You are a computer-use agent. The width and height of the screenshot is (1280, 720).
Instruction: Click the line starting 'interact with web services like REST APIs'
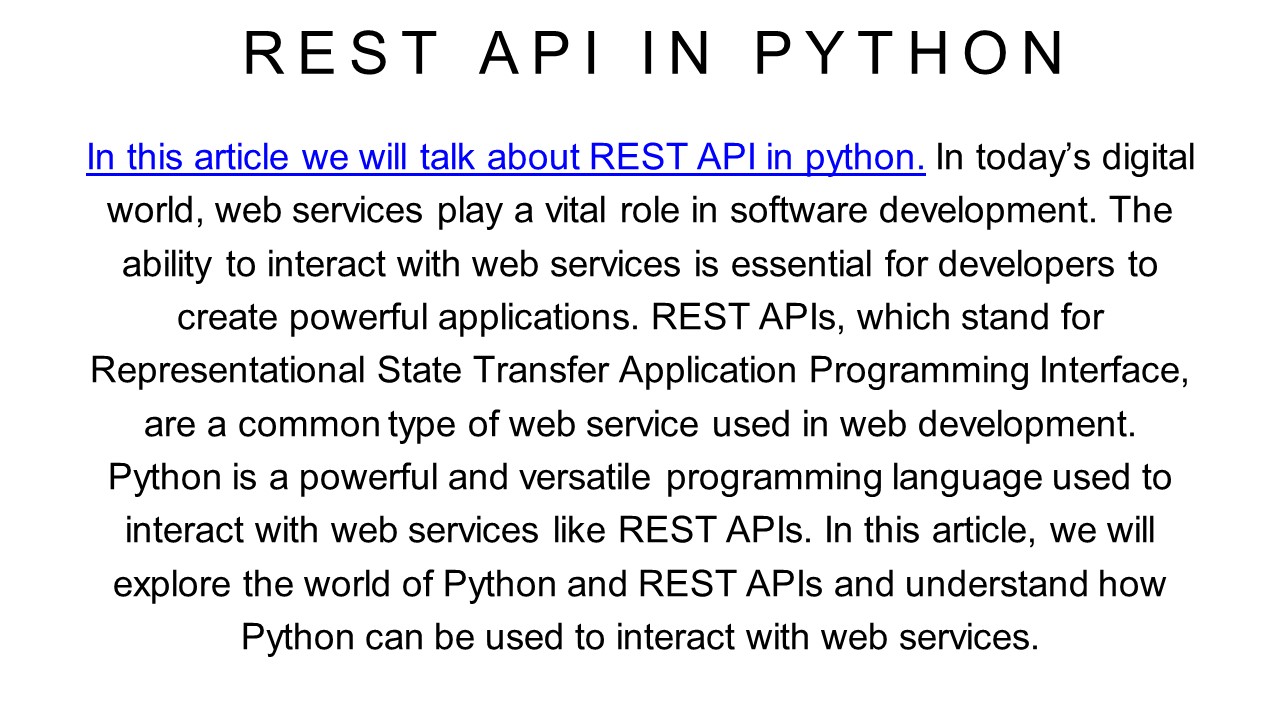pyautogui.click(x=640, y=531)
